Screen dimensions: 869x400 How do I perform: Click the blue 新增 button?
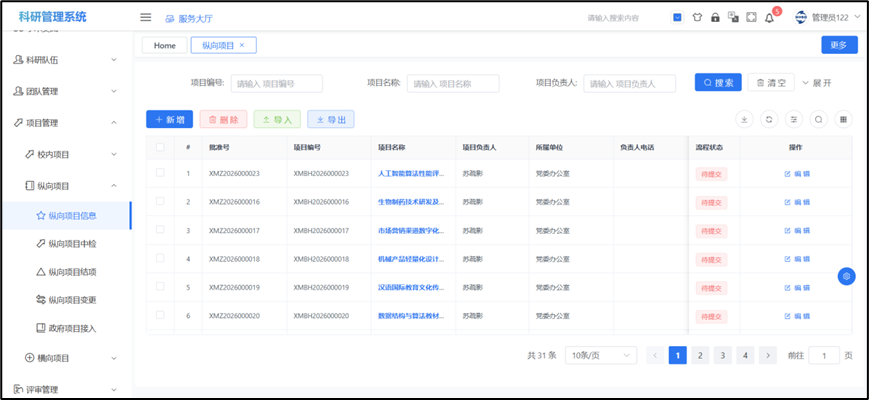click(x=169, y=119)
